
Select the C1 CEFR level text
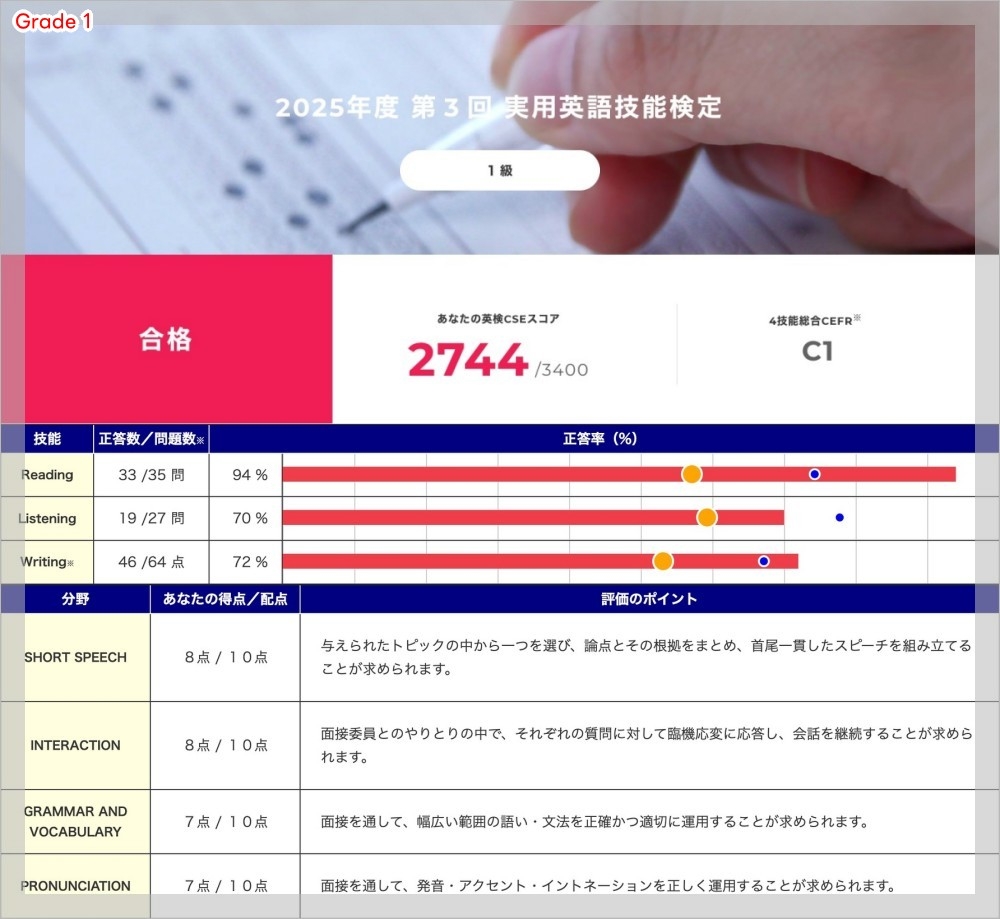[817, 351]
